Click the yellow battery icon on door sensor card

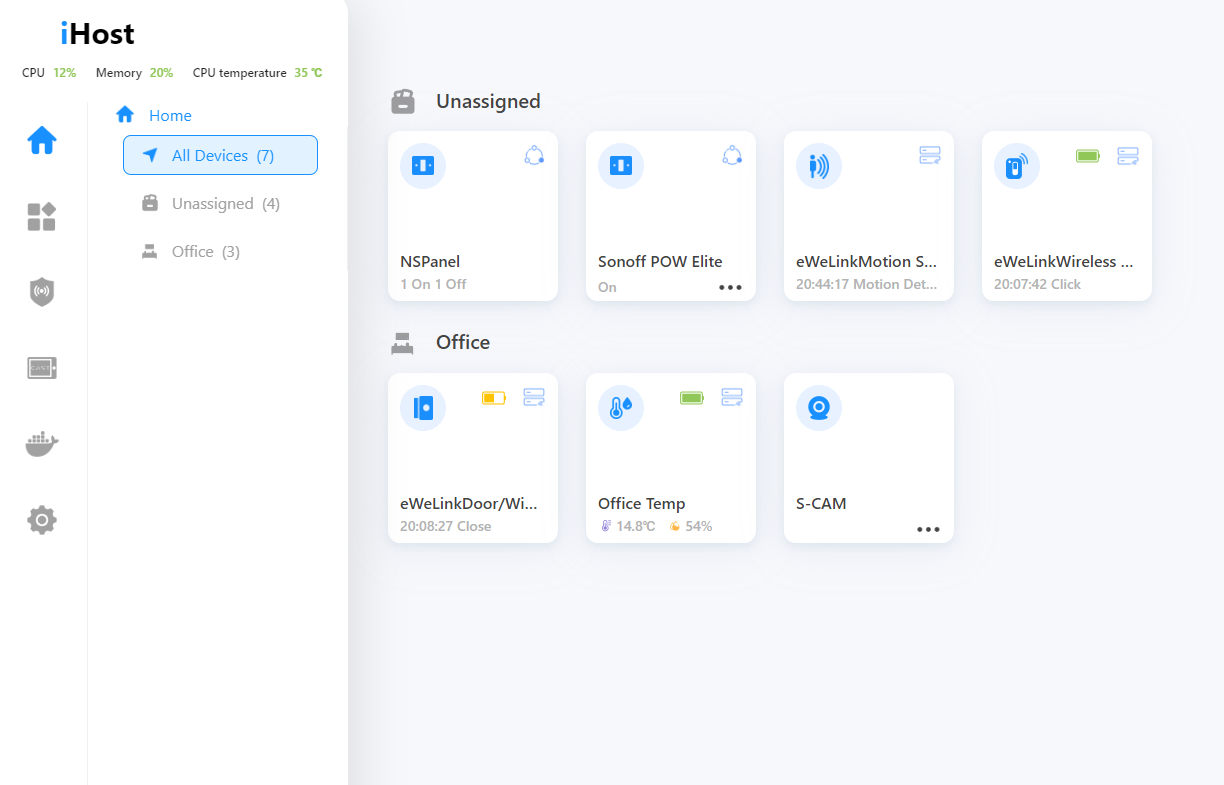494,398
